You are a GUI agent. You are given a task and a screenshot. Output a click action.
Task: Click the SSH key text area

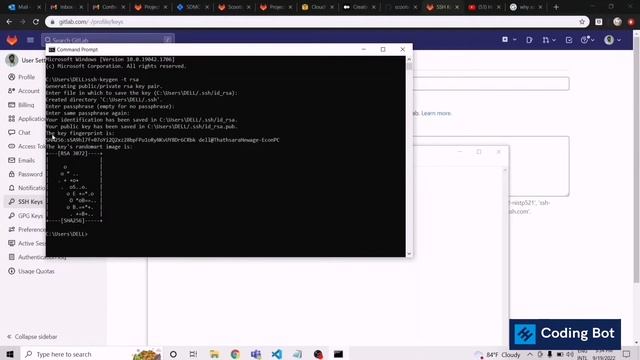pos(491,166)
